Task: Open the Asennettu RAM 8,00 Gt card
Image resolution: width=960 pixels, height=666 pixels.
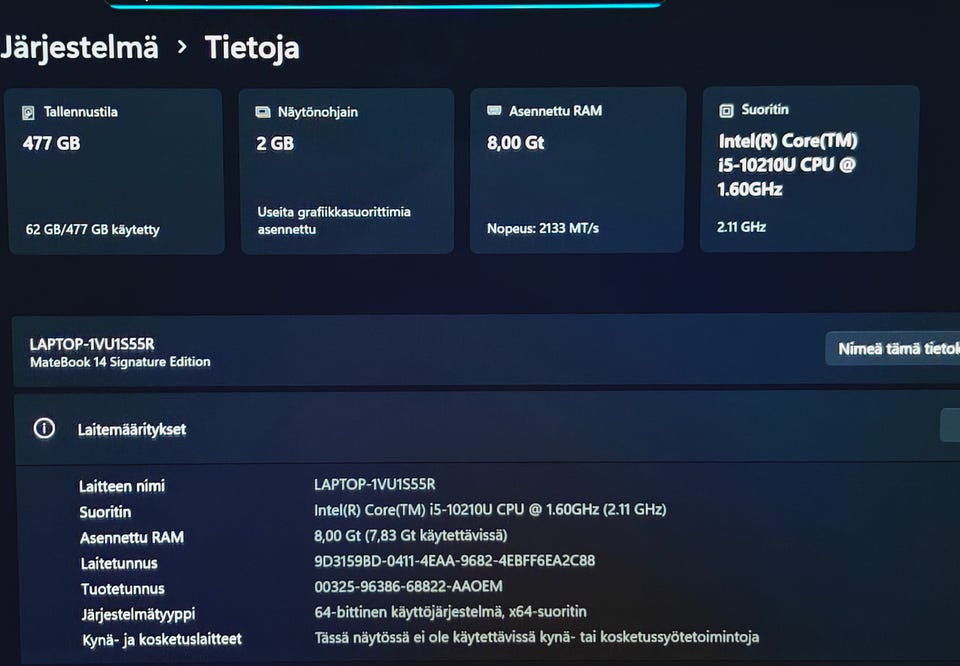Action: 577,170
